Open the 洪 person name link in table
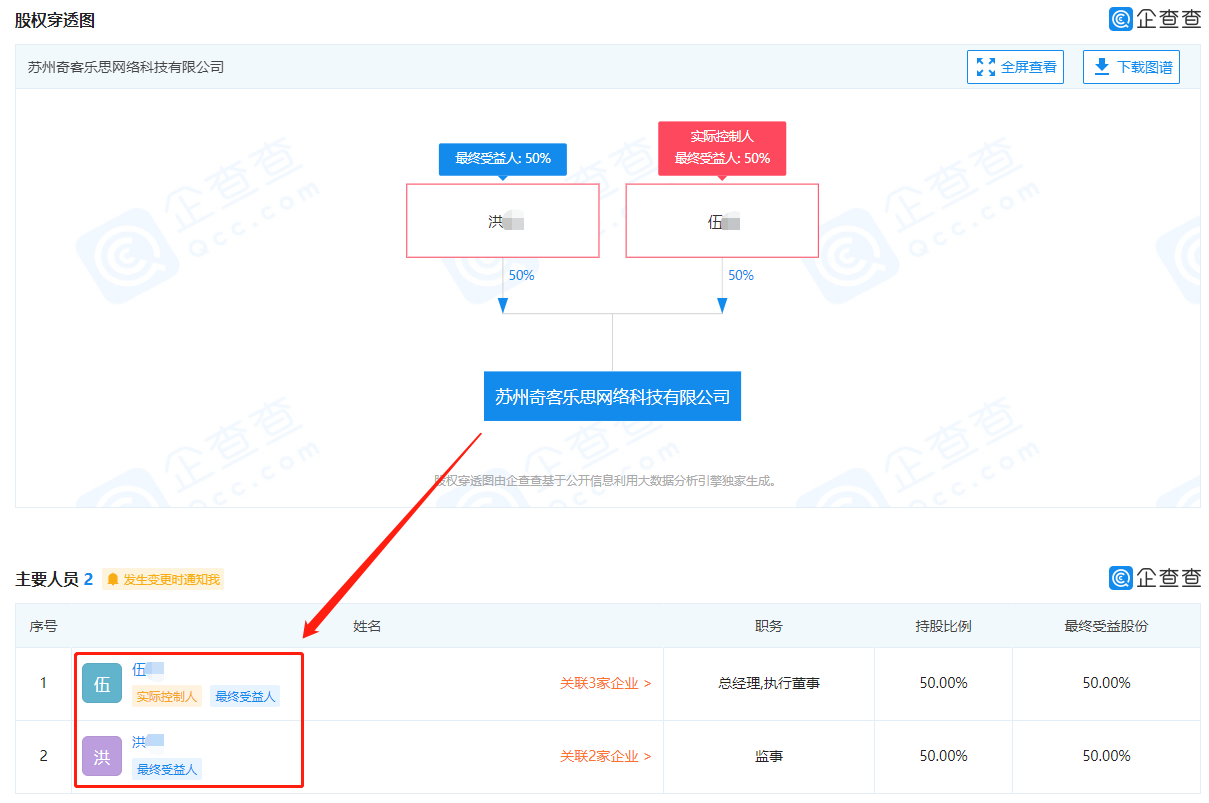1209x803 pixels. [140, 742]
